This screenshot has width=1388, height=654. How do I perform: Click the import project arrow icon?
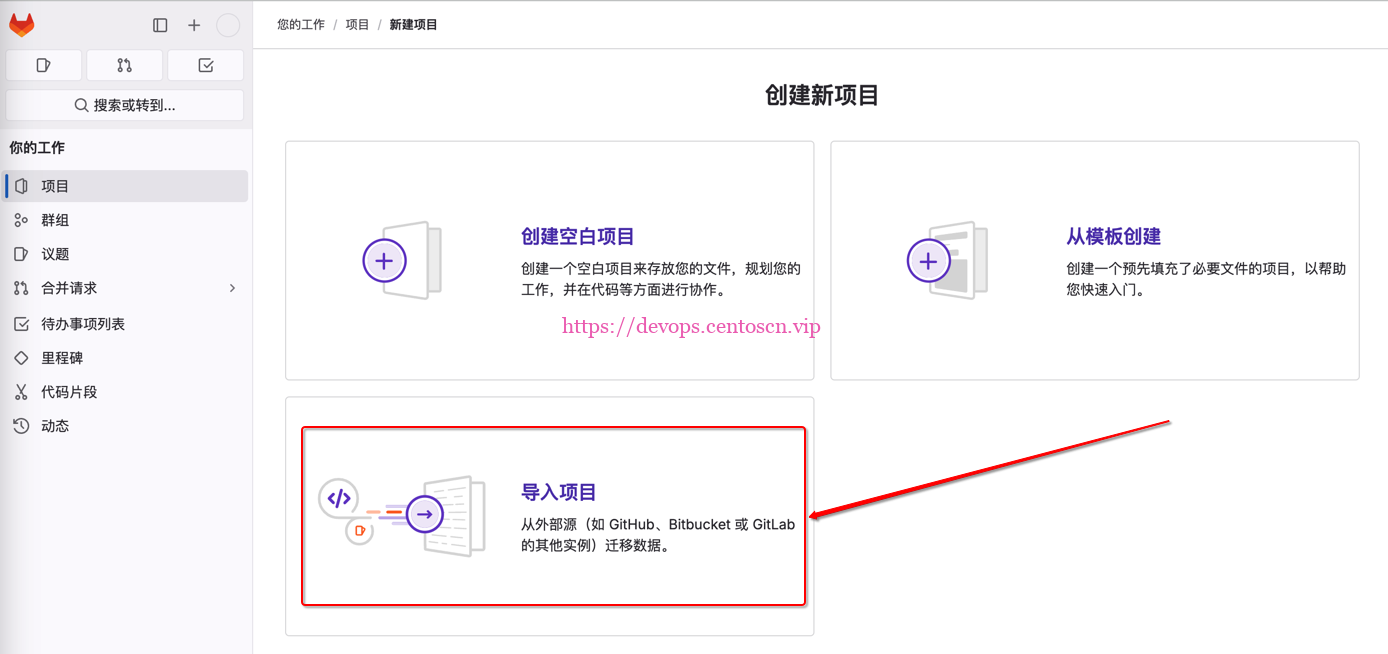(x=425, y=515)
